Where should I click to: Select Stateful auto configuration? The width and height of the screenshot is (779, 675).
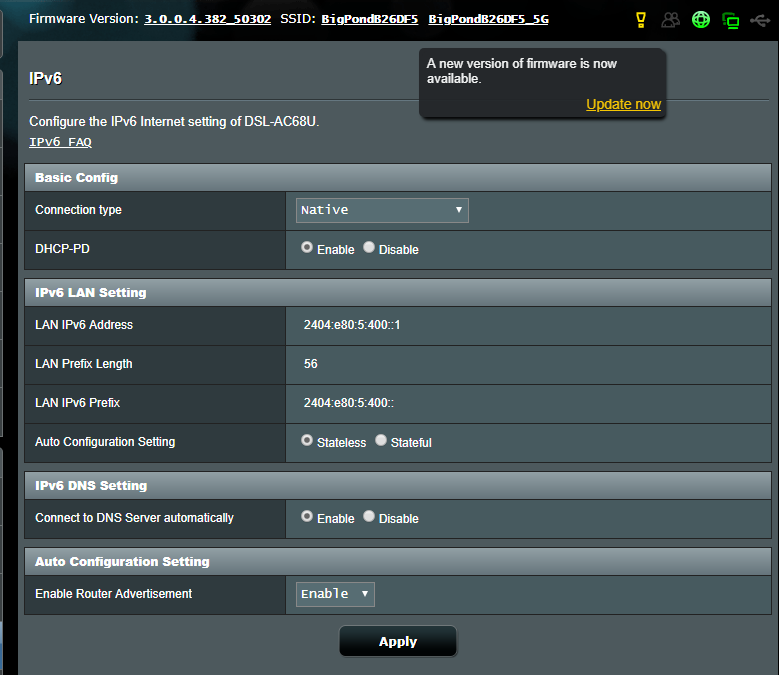tap(381, 441)
